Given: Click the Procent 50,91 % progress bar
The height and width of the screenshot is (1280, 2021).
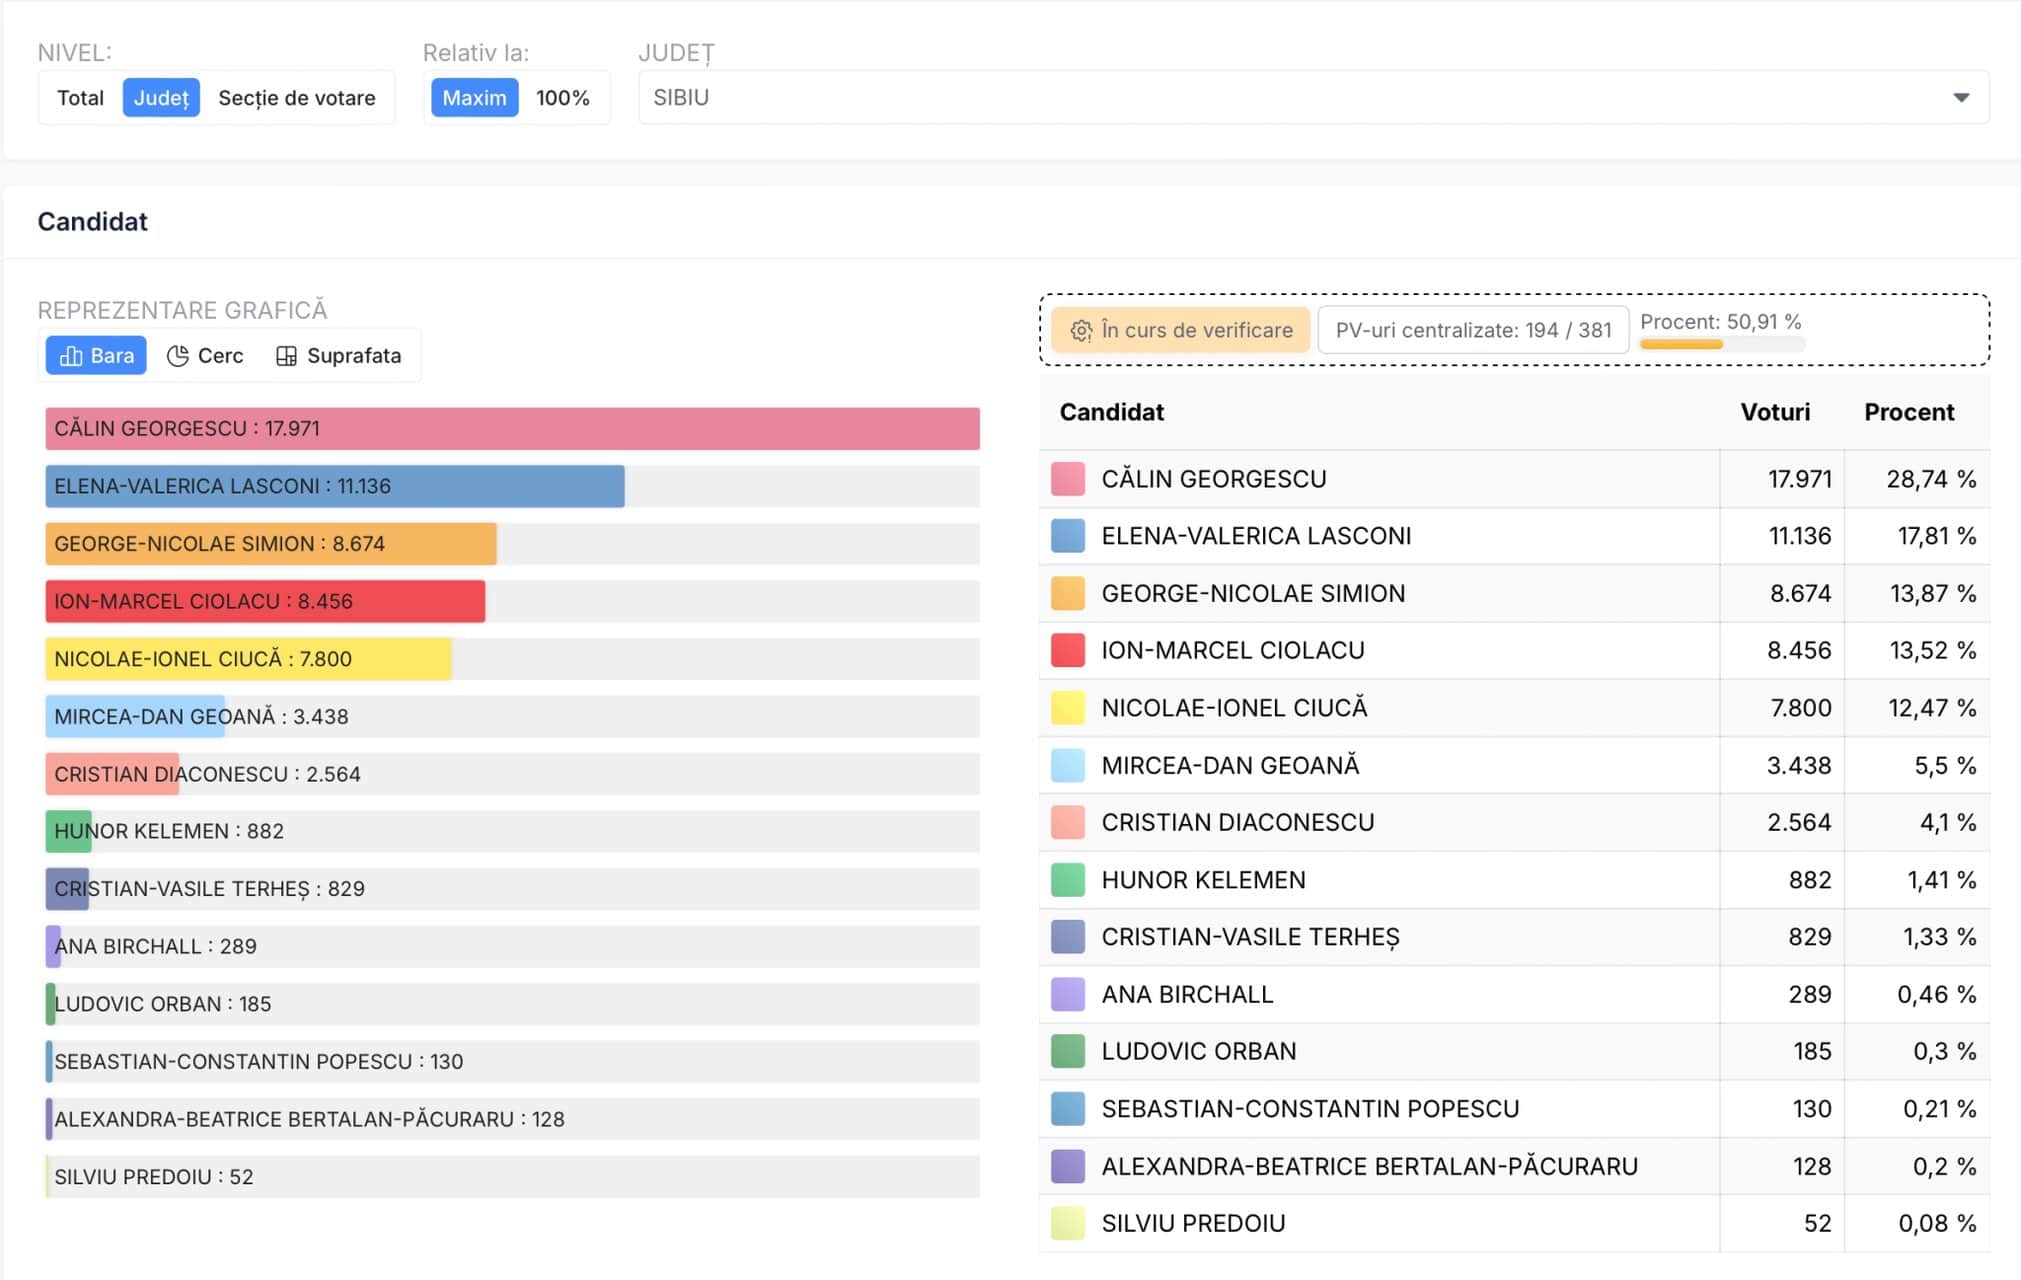Looking at the screenshot, I should point(1722,344).
